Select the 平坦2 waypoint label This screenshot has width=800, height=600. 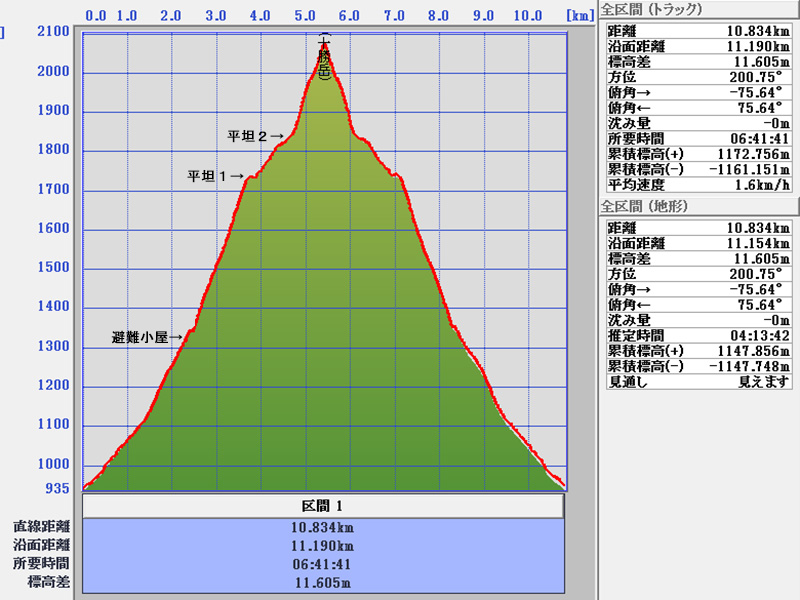click(254, 136)
